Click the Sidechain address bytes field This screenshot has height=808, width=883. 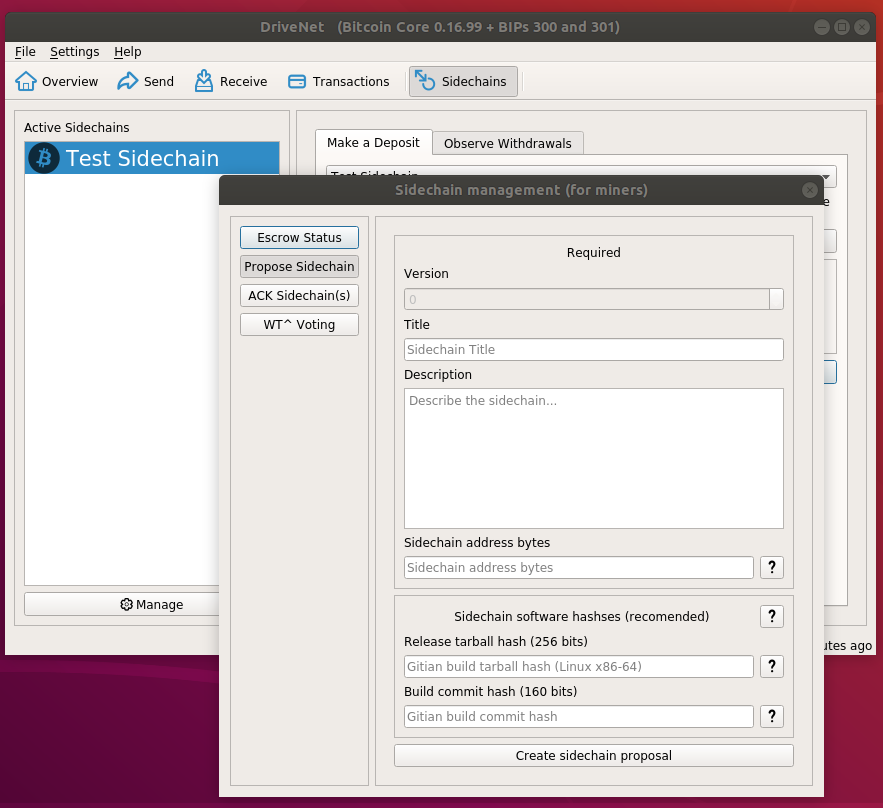tap(578, 567)
